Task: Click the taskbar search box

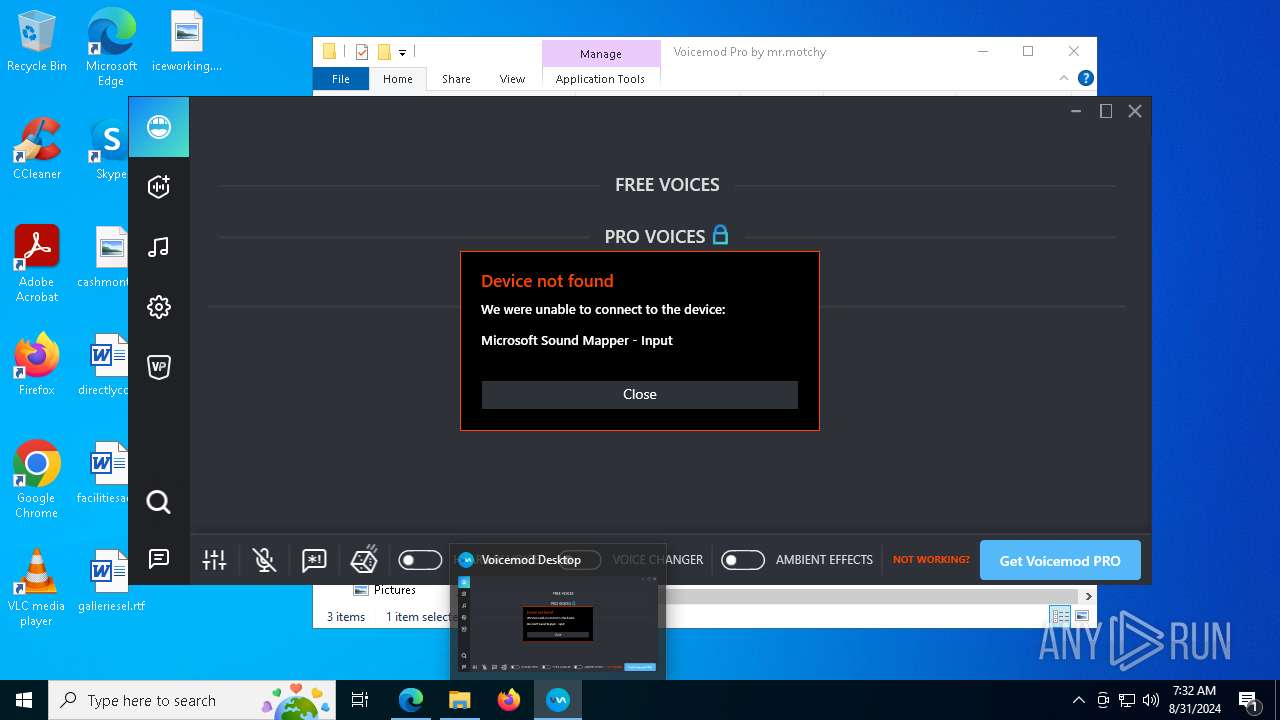Action: pyautogui.click(x=192, y=700)
